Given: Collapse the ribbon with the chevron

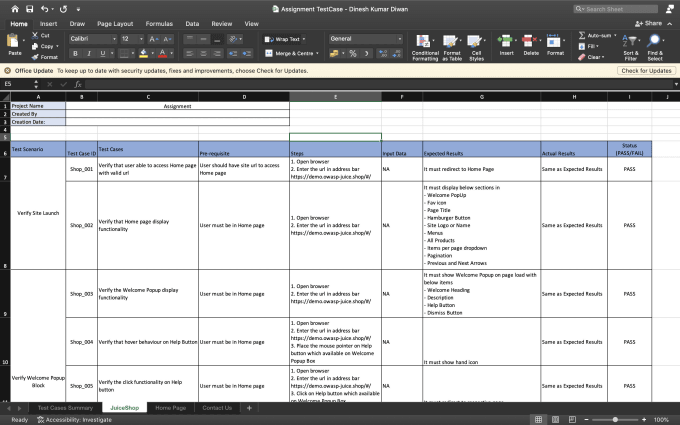Looking at the screenshot, I should [670, 24].
